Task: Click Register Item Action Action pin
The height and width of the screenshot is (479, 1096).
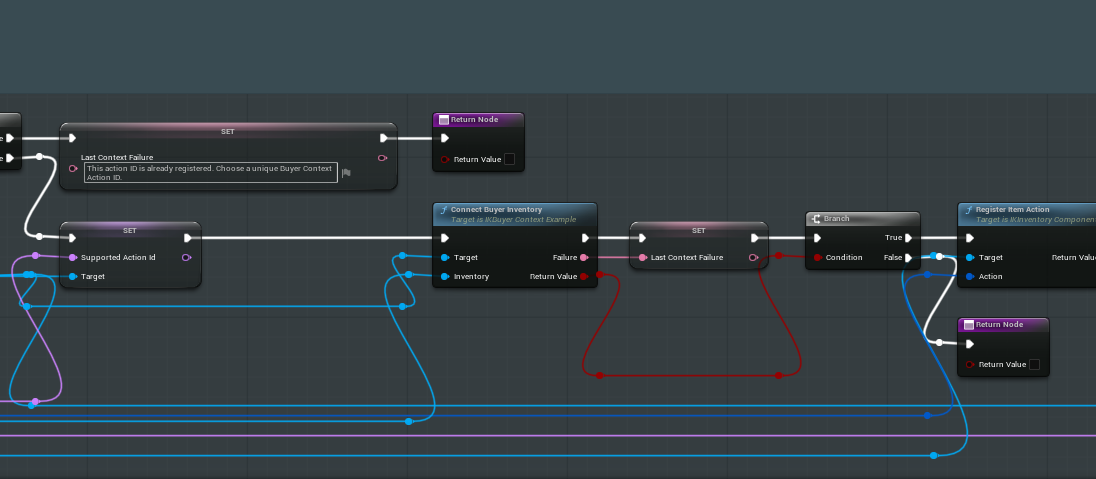Action: 969,276
